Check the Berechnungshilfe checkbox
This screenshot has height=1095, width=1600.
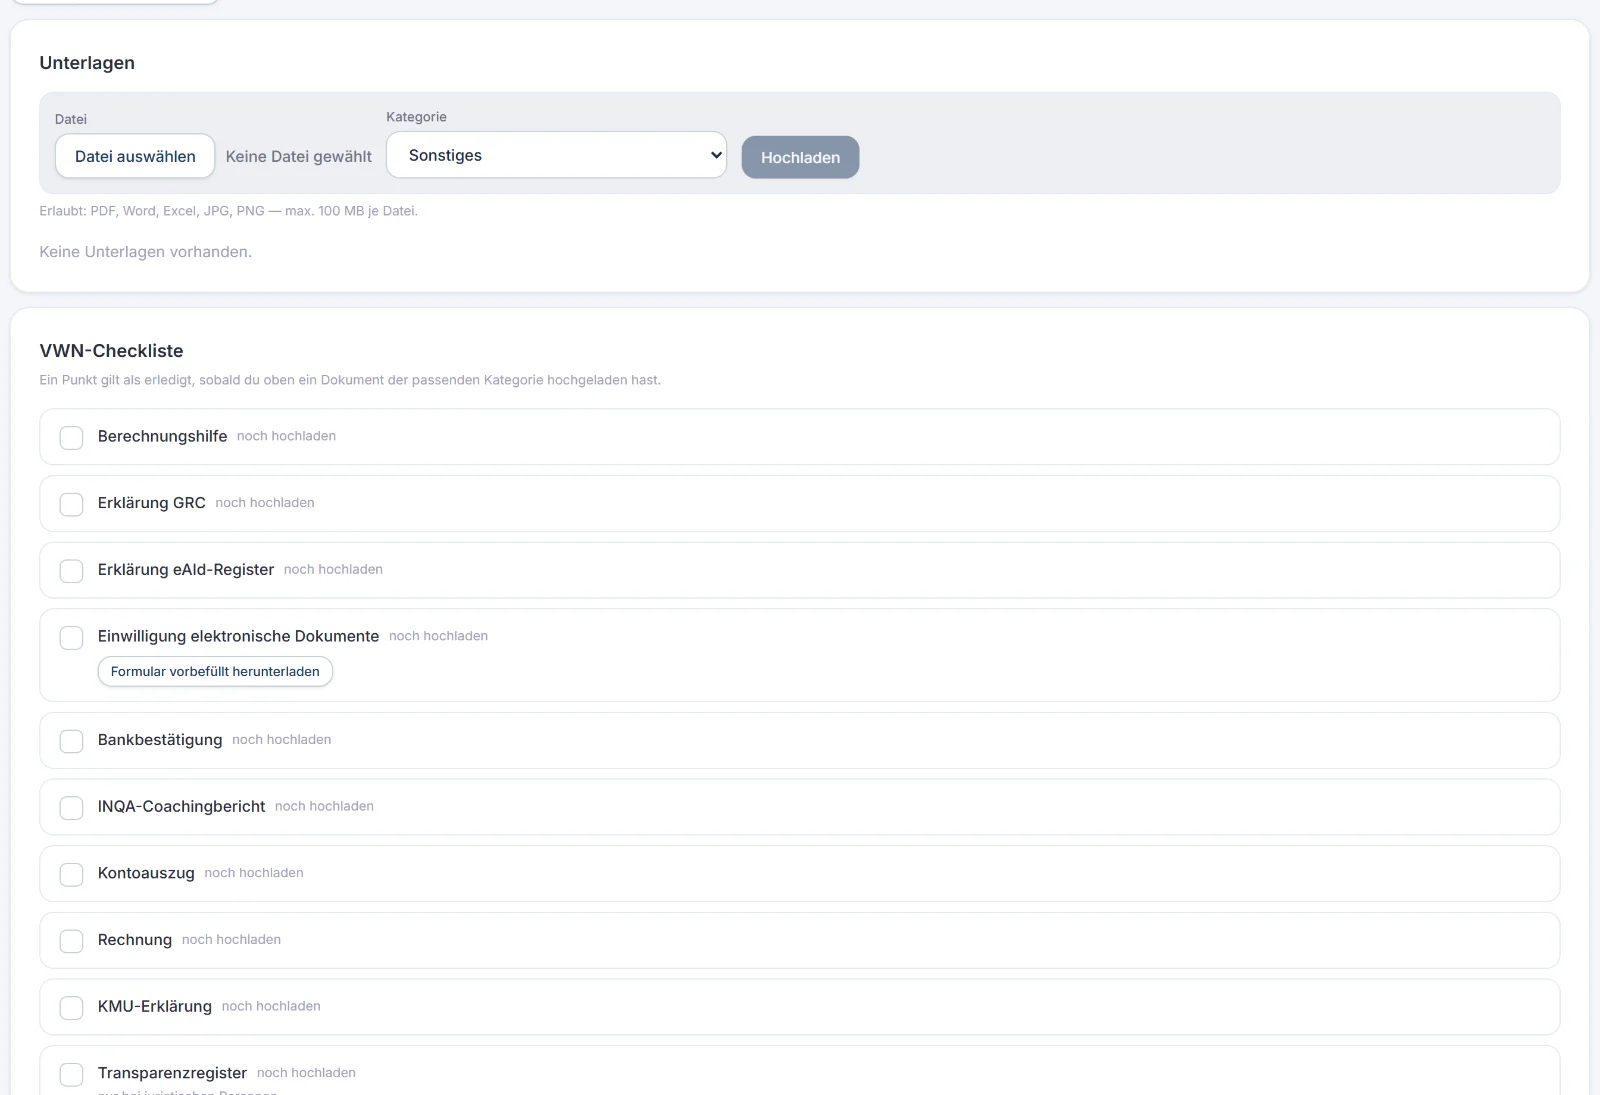(71, 437)
